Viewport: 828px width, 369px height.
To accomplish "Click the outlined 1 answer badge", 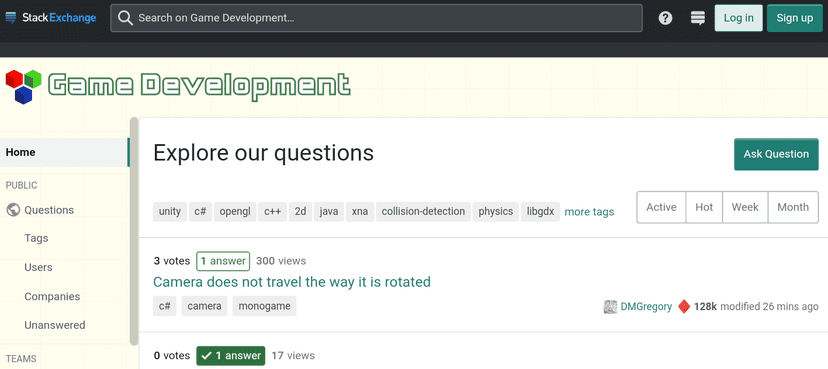I will [223, 261].
